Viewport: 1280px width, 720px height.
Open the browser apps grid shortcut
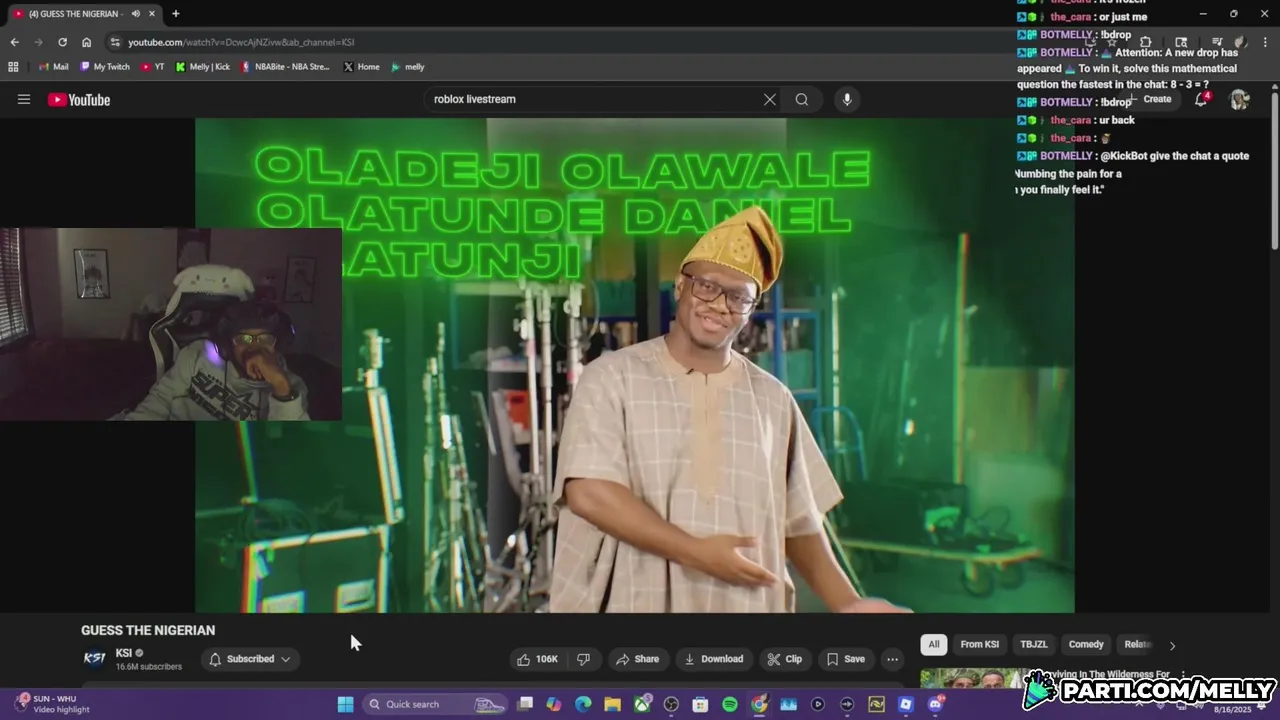tap(13, 67)
